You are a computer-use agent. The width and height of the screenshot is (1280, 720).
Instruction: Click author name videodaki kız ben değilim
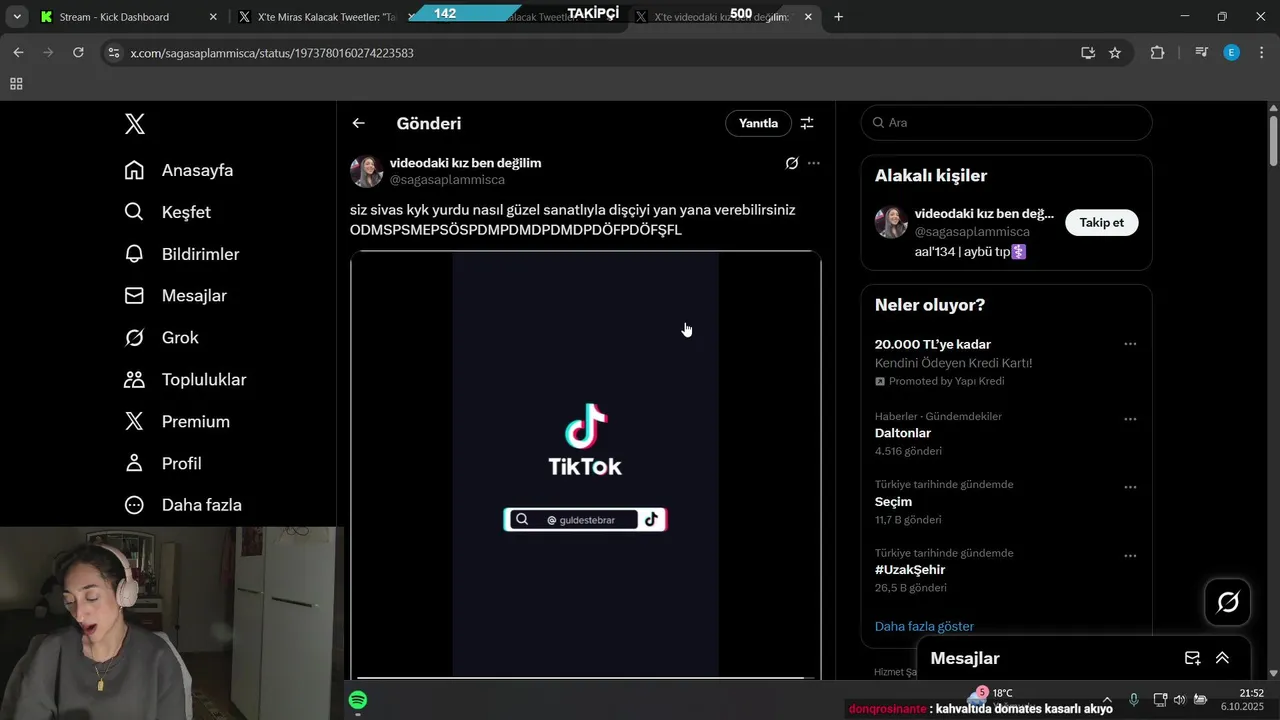465,163
